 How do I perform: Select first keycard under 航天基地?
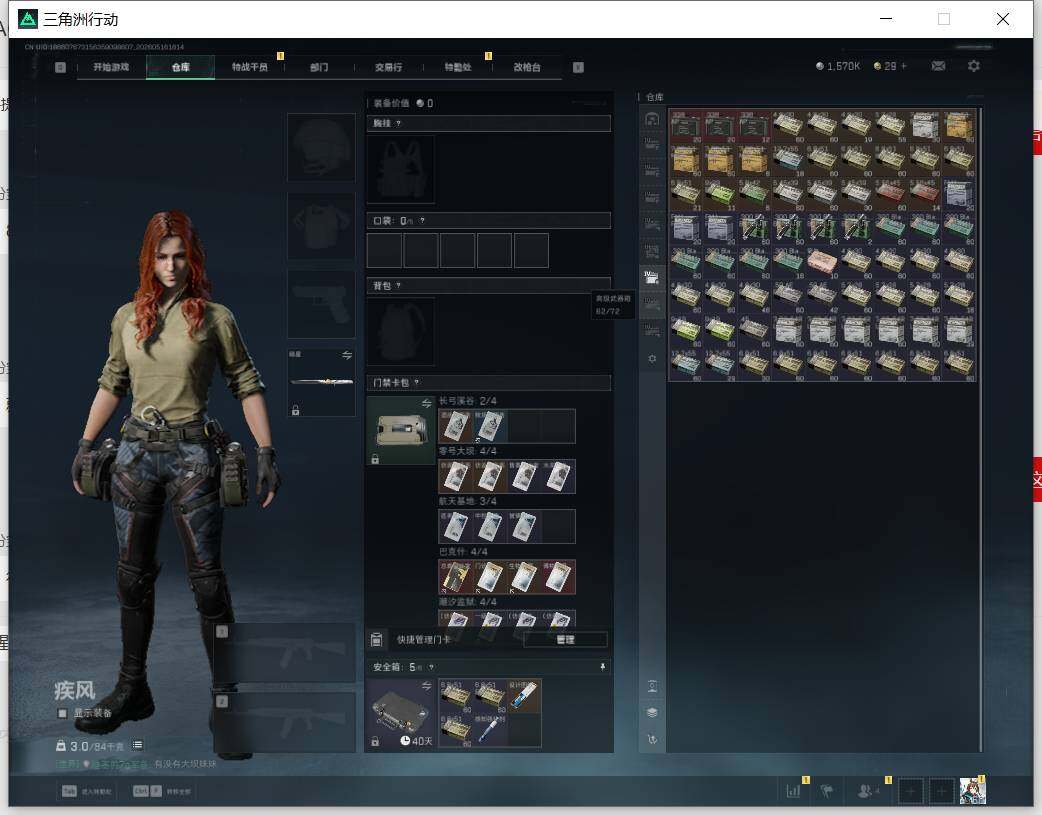pos(456,526)
